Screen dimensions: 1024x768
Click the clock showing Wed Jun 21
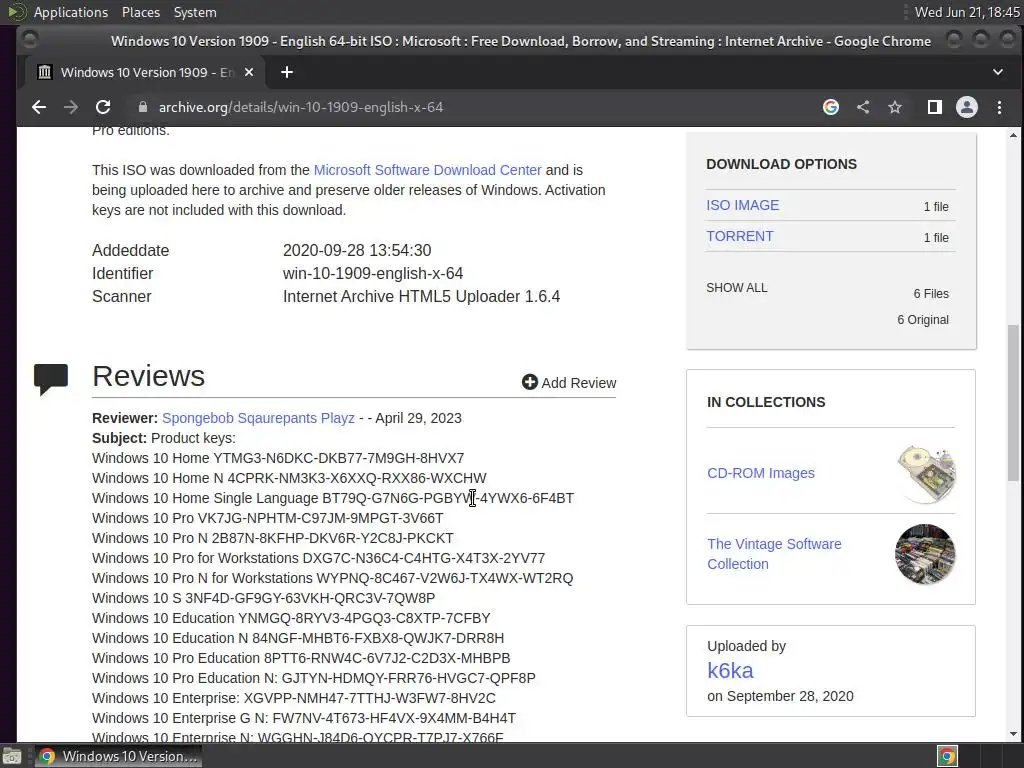click(x=967, y=12)
